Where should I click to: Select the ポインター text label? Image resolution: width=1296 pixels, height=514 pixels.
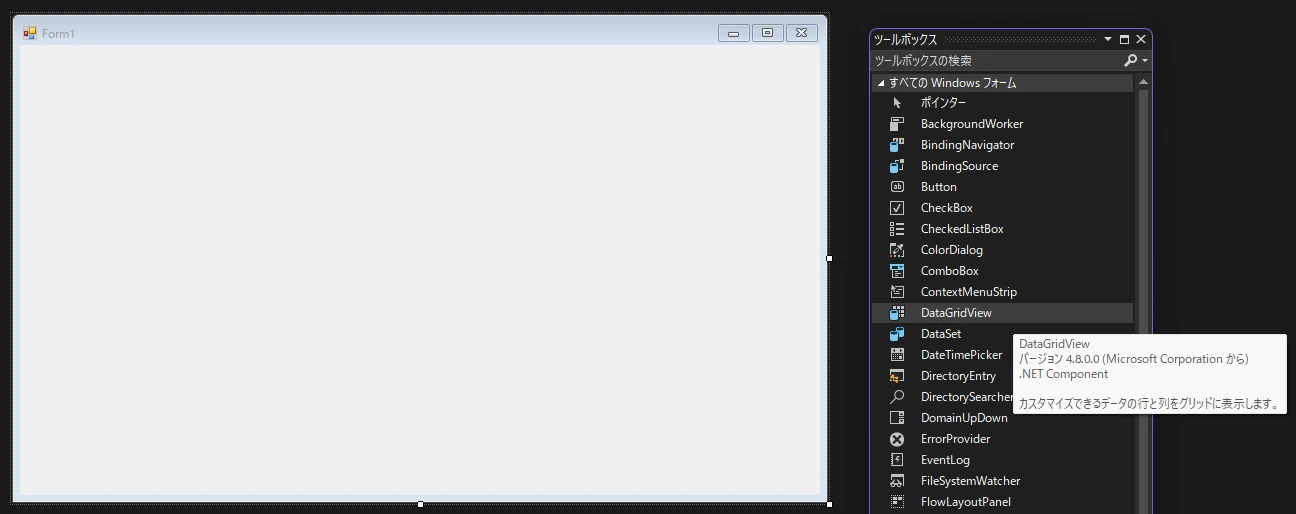(x=943, y=103)
